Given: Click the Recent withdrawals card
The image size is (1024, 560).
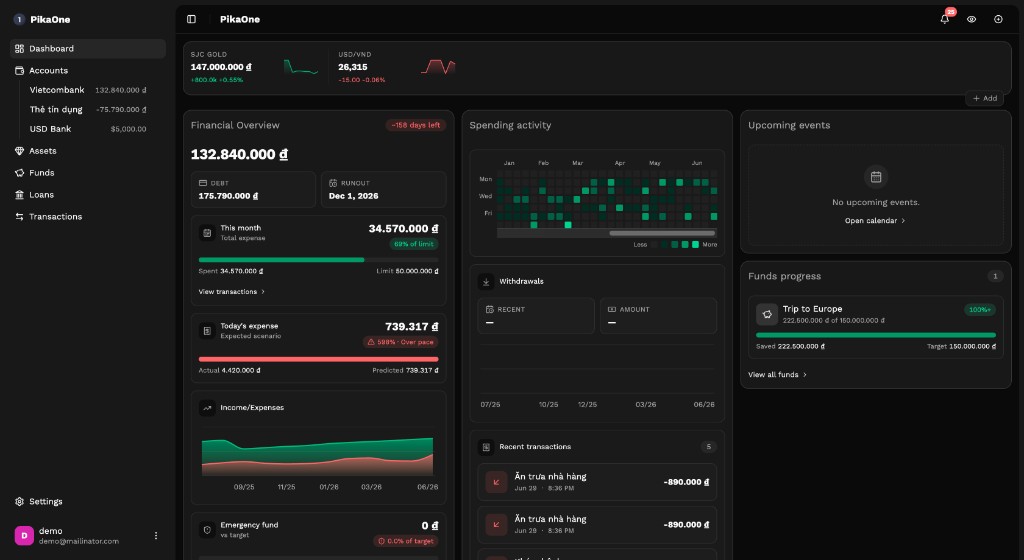Looking at the screenshot, I should tap(536, 316).
